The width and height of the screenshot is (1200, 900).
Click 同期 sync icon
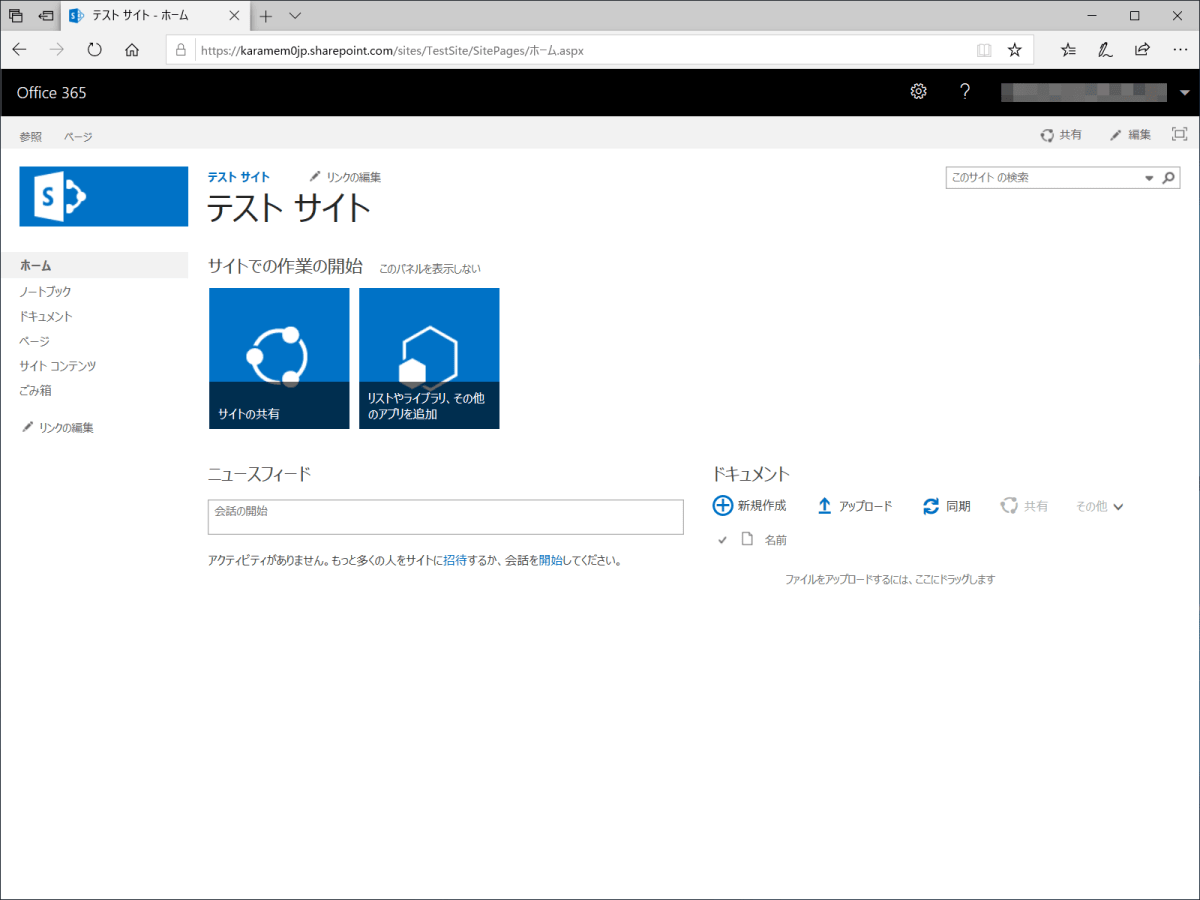(931, 506)
